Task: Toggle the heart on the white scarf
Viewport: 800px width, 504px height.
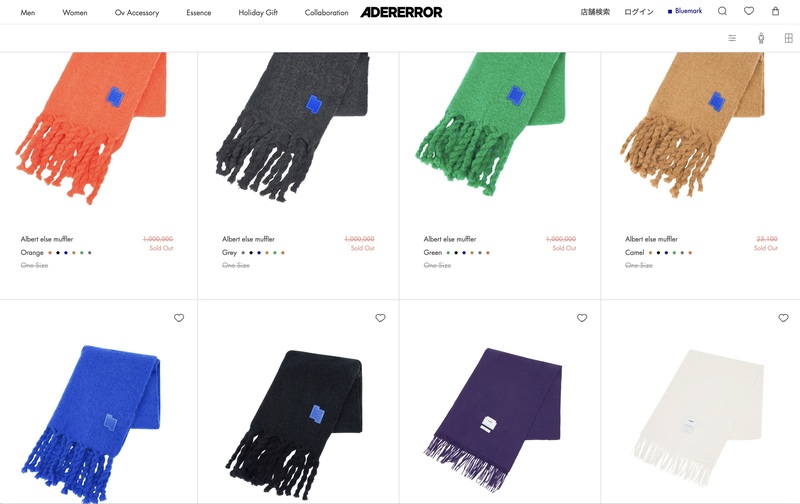Action: [783, 318]
